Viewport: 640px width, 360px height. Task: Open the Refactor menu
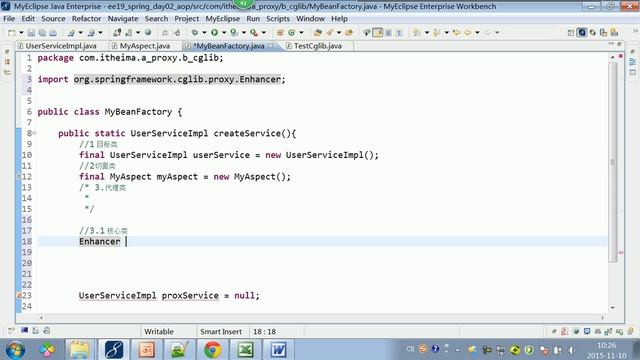point(87,19)
